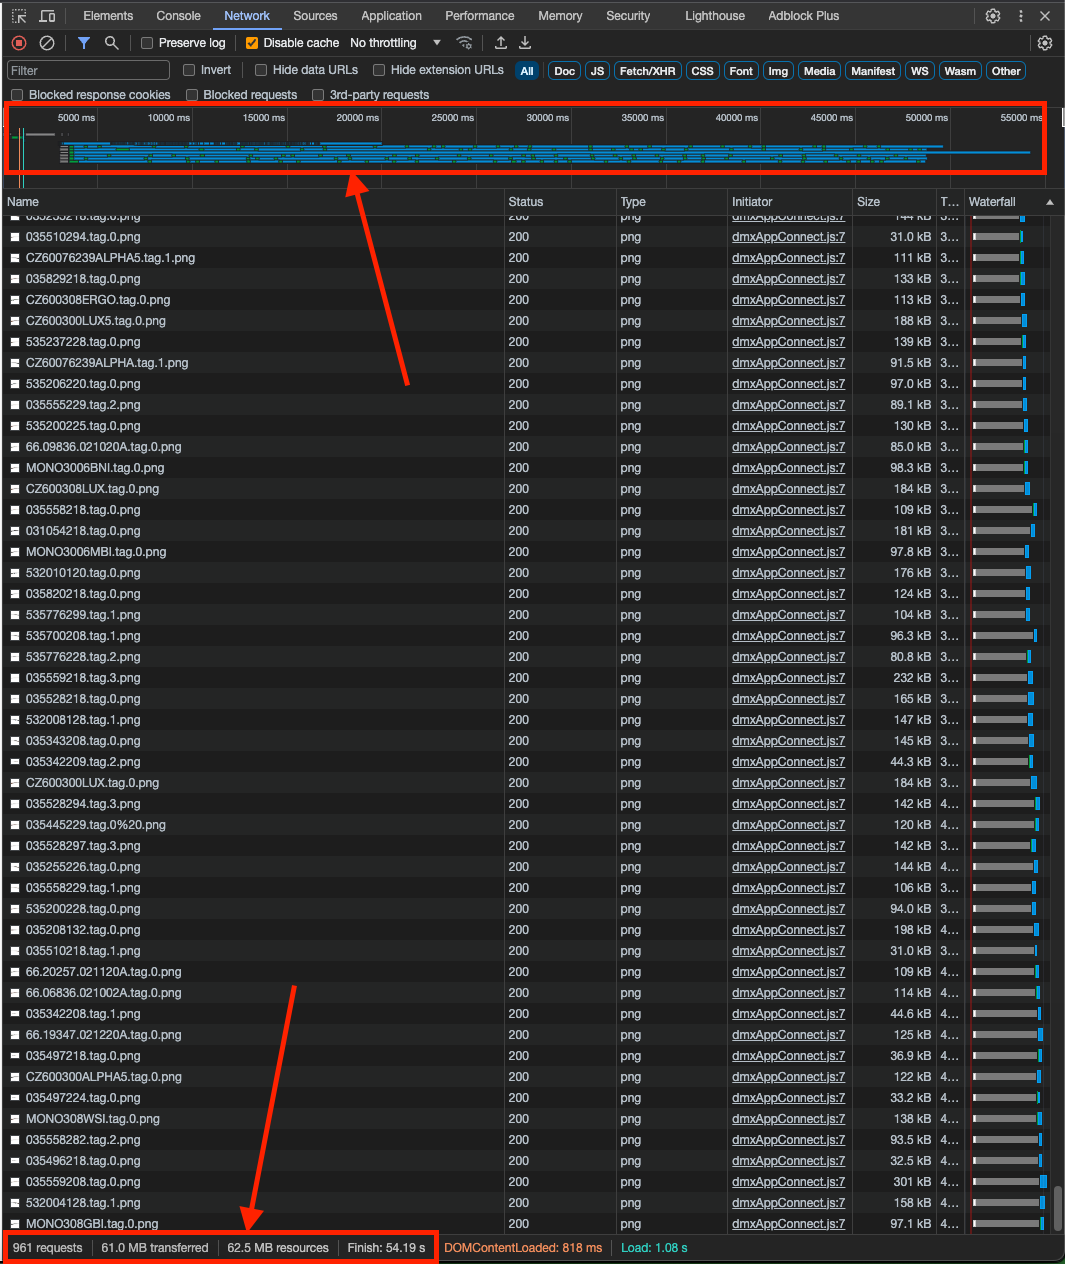The height and width of the screenshot is (1264, 1065).
Task: Open the Memory tab
Action: pos(560,16)
